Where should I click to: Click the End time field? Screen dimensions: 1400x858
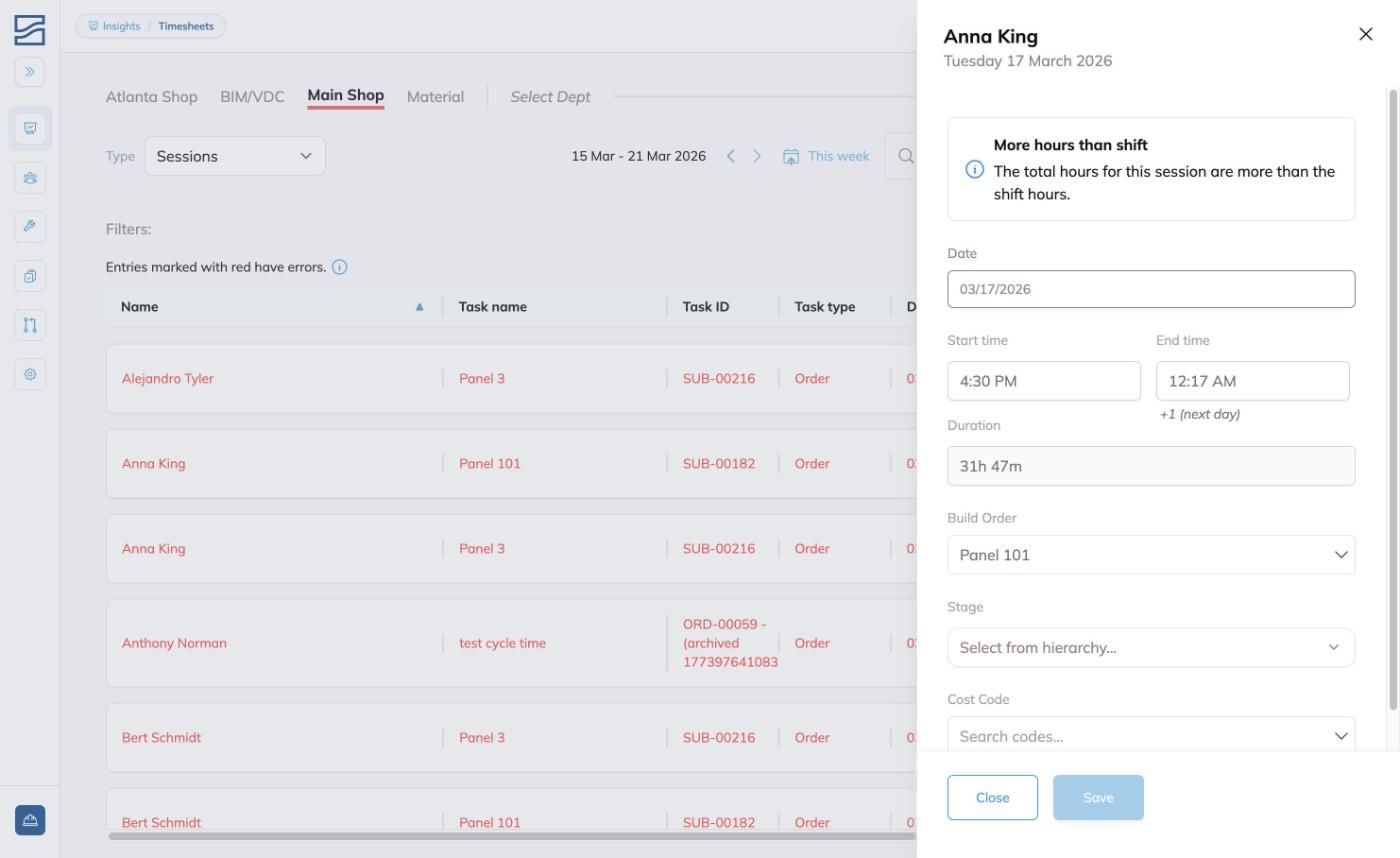[1253, 381]
